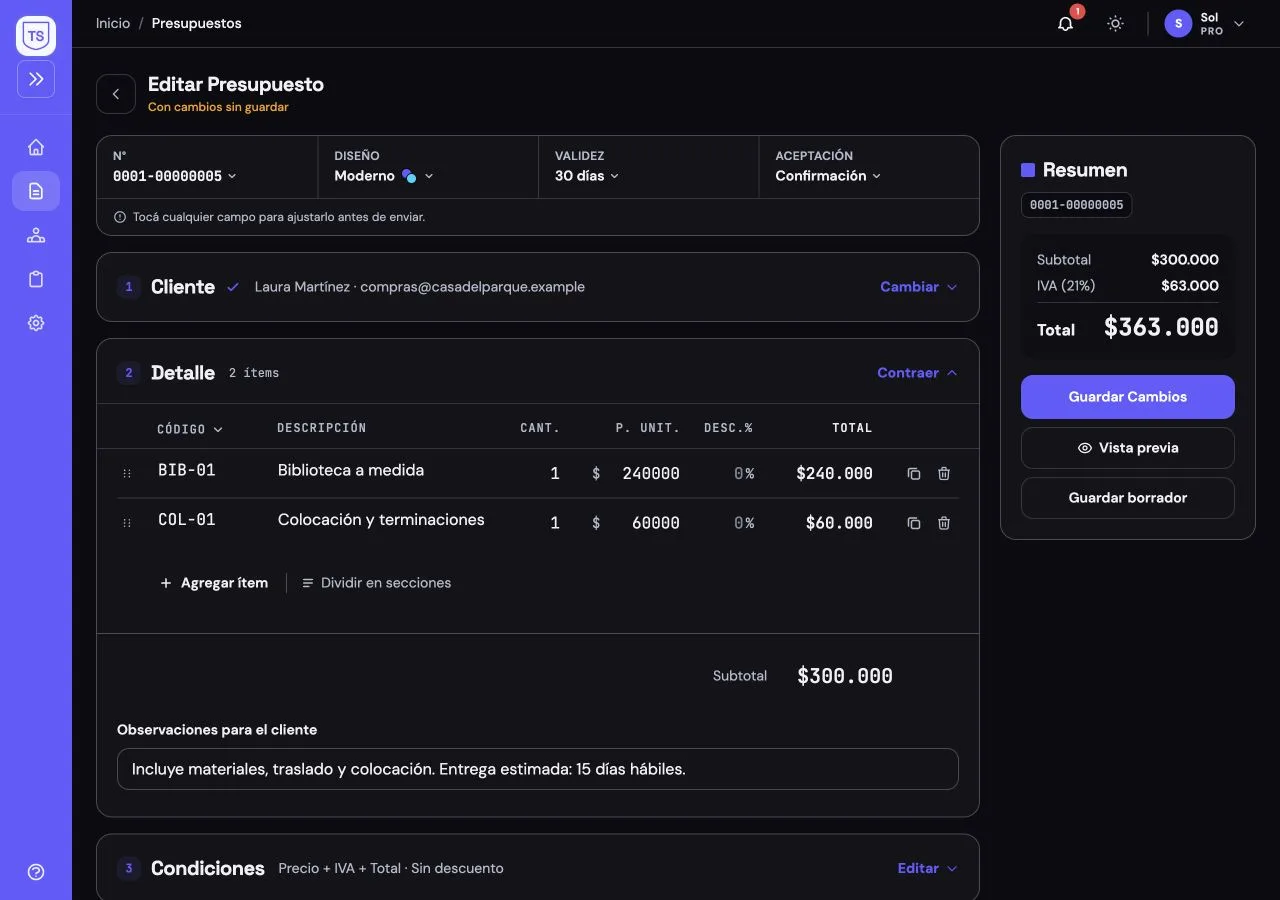The height and width of the screenshot is (900, 1280).
Task: Open the Validez 30 días dropdown
Action: tap(587, 176)
